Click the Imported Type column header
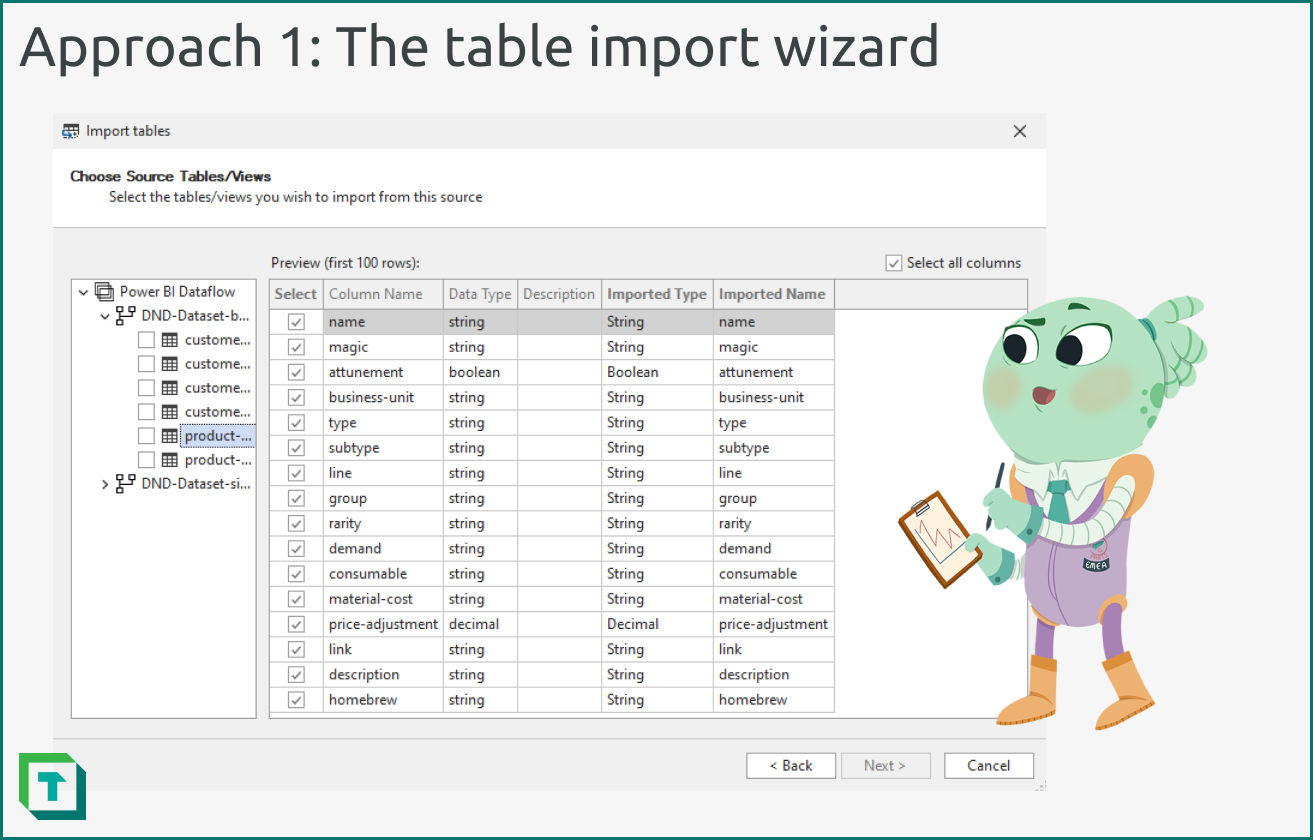Screen dimensions: 1313x840 point(656,293)
